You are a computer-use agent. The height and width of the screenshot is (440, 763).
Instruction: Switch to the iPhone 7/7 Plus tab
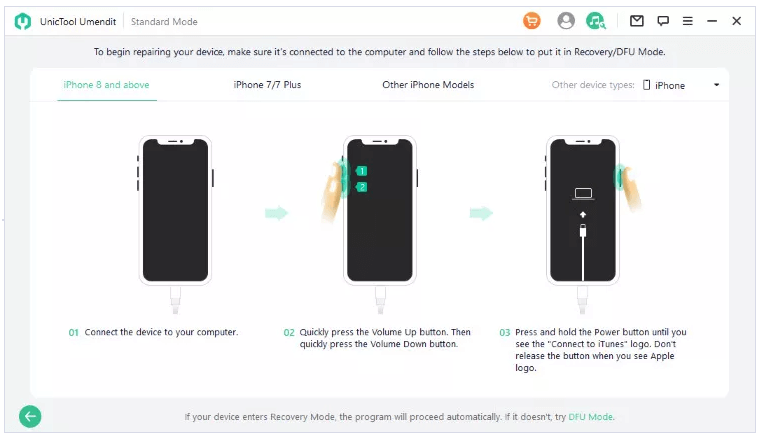pyautogui.click(x=267, y=85)
